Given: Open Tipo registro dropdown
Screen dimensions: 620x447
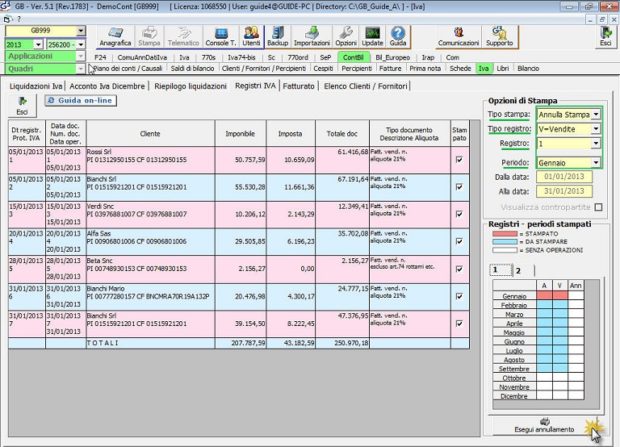Looking at the screenshot, I should coord(595,129).
